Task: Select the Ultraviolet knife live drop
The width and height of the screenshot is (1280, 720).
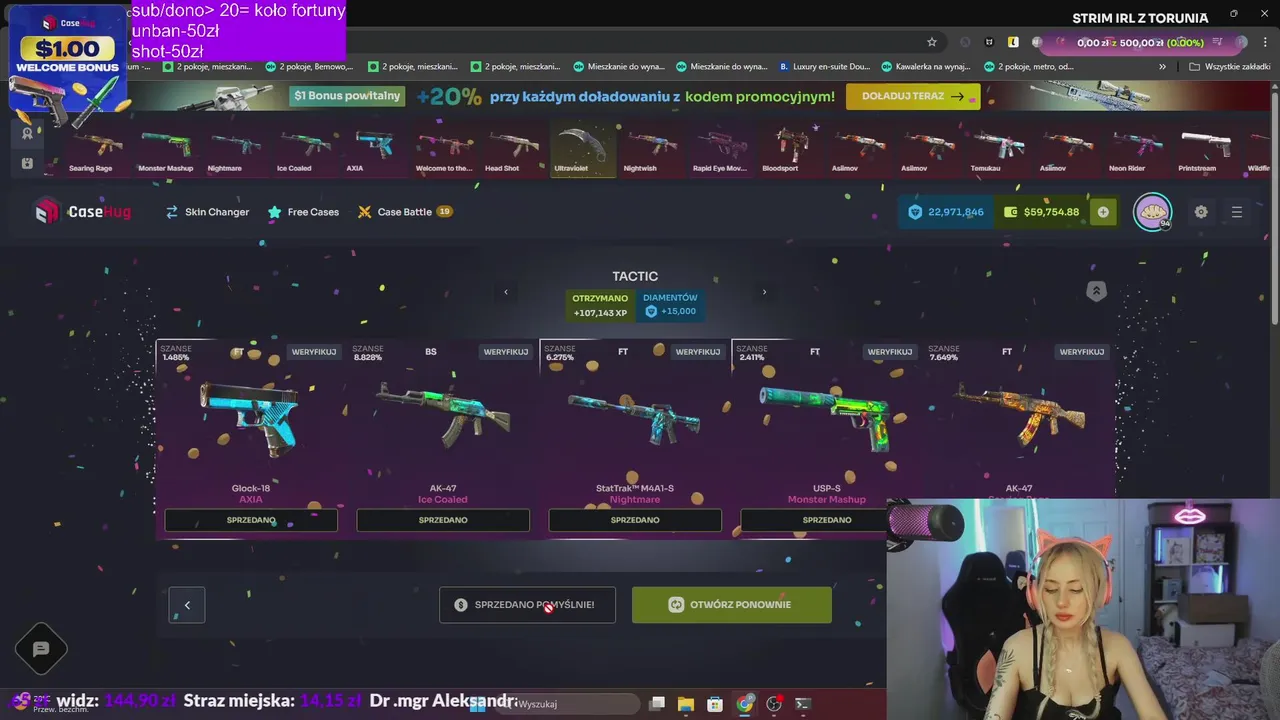Action: tap(584, 150)
